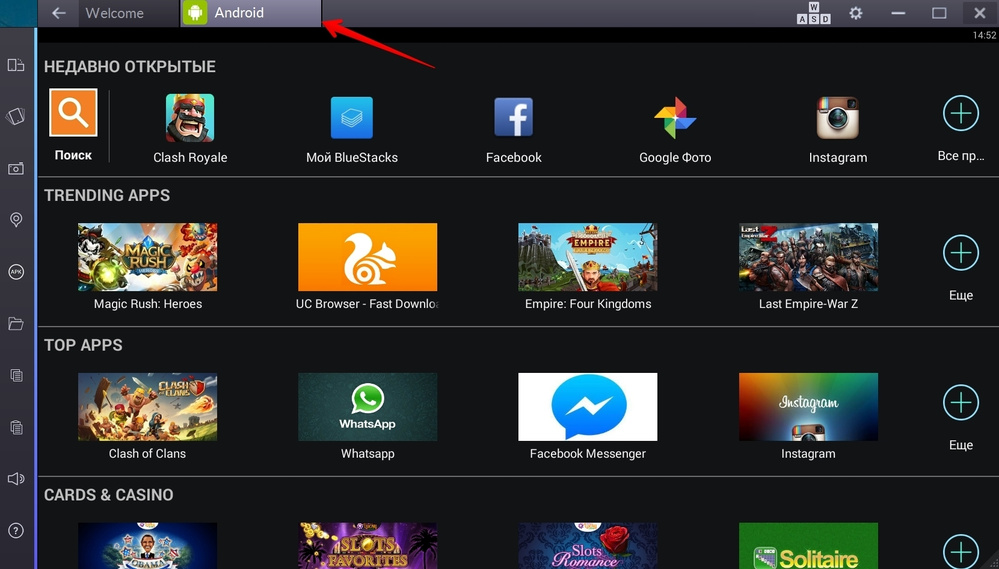The image size is (999, 569).
Task: Click the Magic Rush: Heroes label
Action: pyautogui.click(x=148, y=304)
